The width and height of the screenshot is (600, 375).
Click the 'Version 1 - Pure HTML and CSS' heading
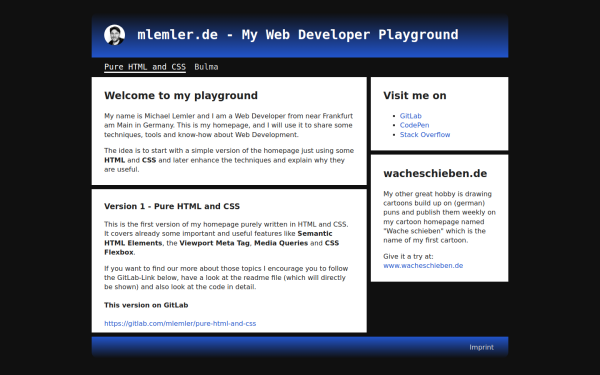172,206
